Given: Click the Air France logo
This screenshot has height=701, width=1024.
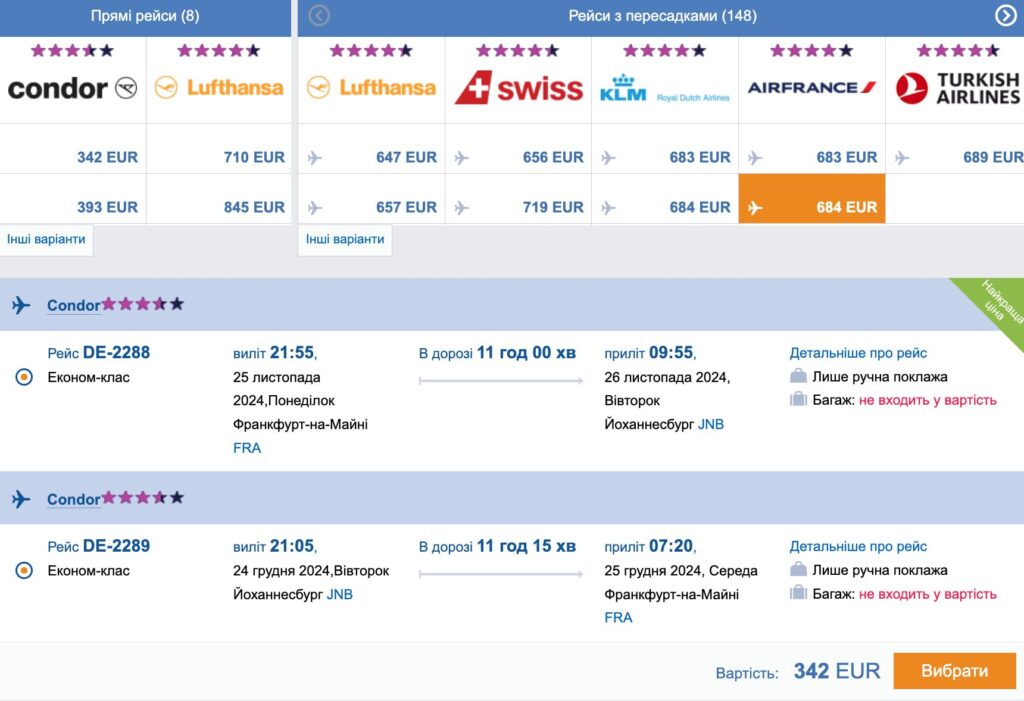Looking at the screenshot, I should click(x=811, y=88).
